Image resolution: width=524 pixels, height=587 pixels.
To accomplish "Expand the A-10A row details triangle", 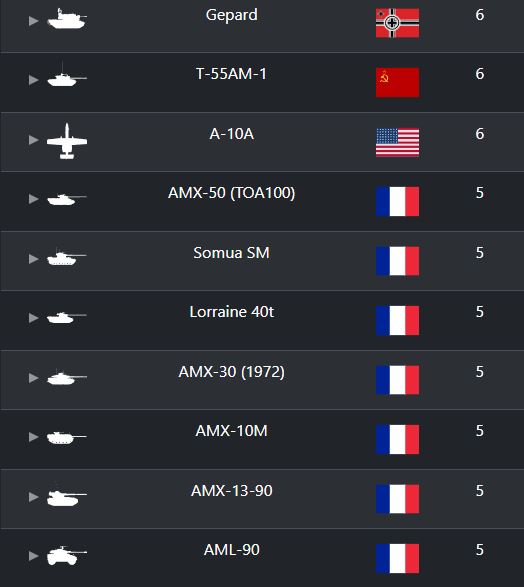I will [34, 140].
